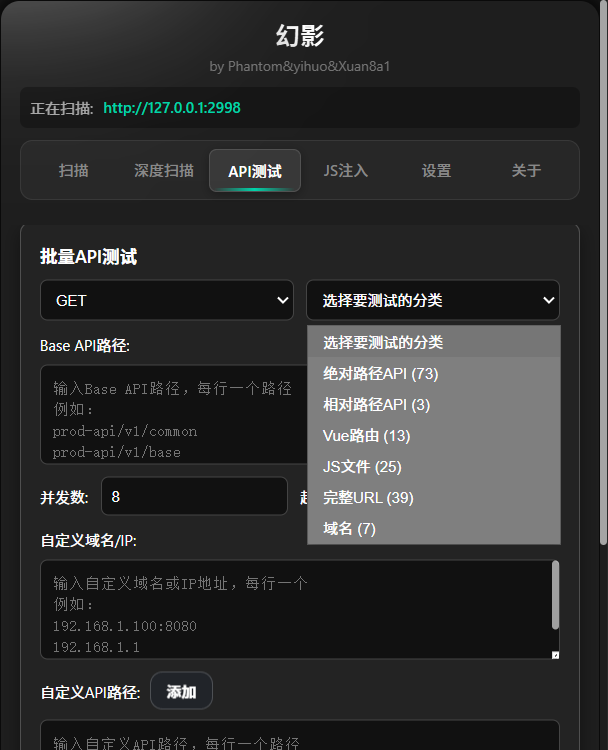This screenshot has height=750, width=608.
Task: Open the 设置 tab
Action: tap(436, 171)
